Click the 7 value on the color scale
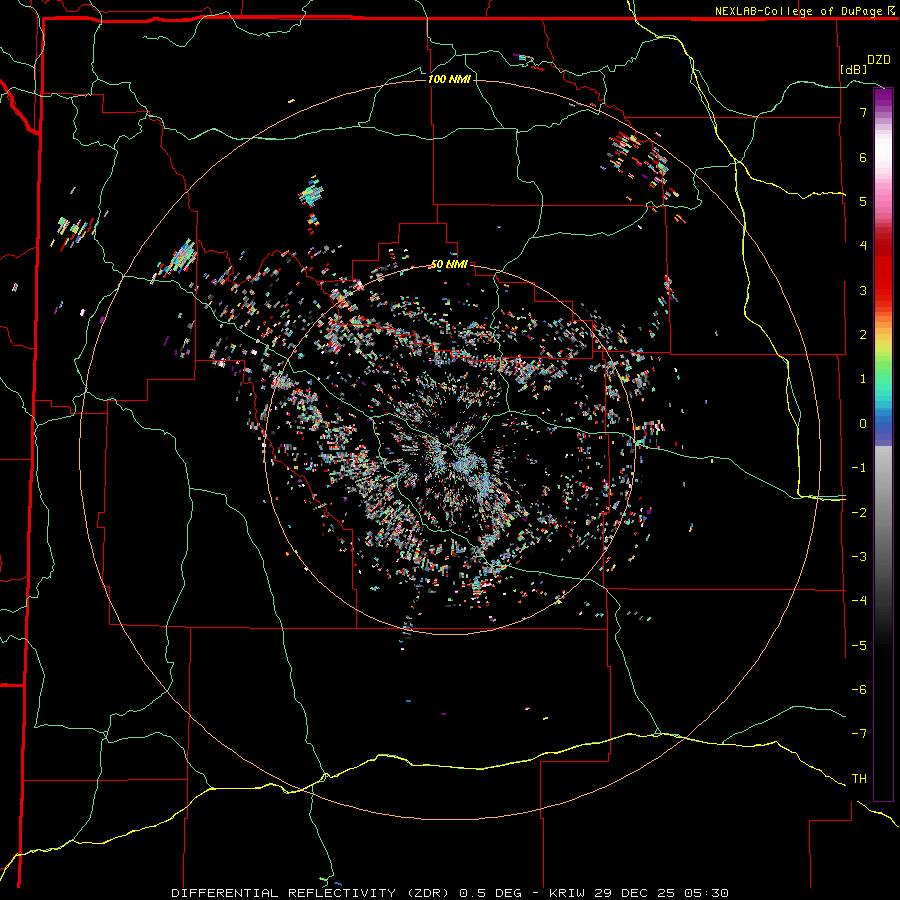This screenshot has height=900, width=900. 863,112
